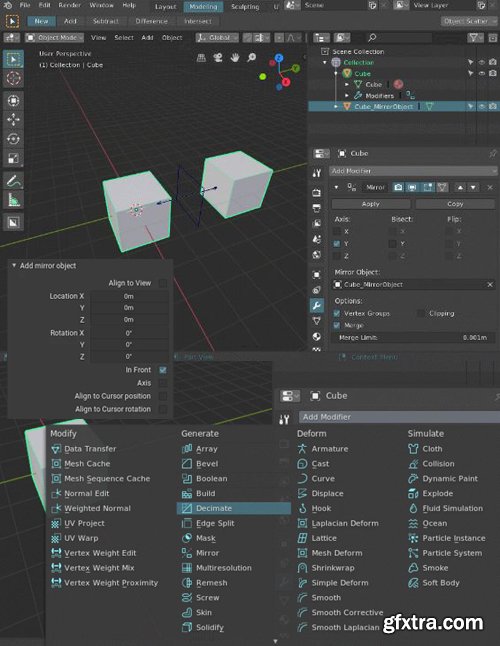The image size is (500, 646).
Task: Remove Mirror modifier with X icon
Action: pyautogui.click(x=490, y=187)
